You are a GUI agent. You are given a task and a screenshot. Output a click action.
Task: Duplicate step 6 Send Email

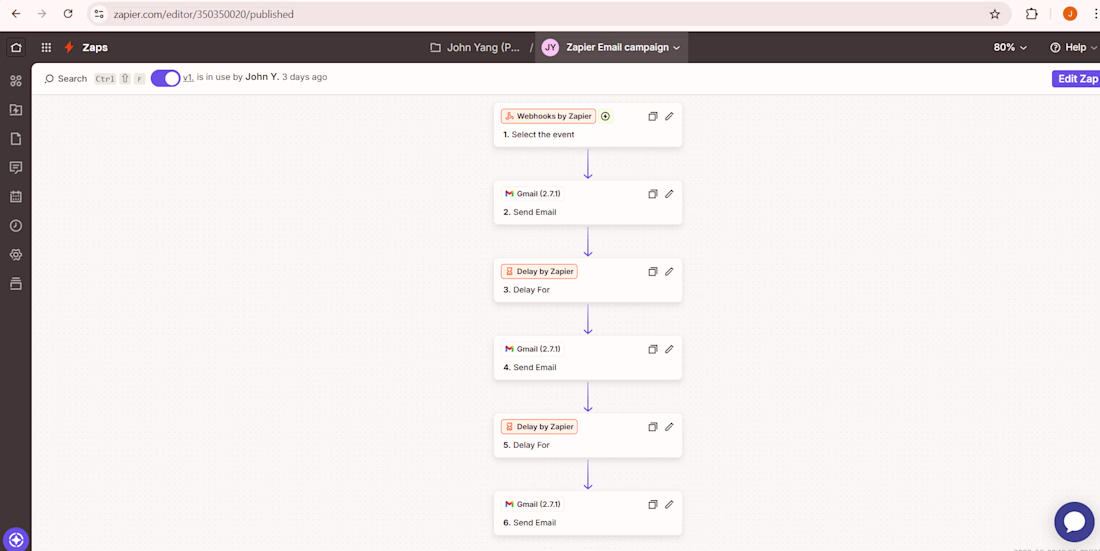pos(652,504)
